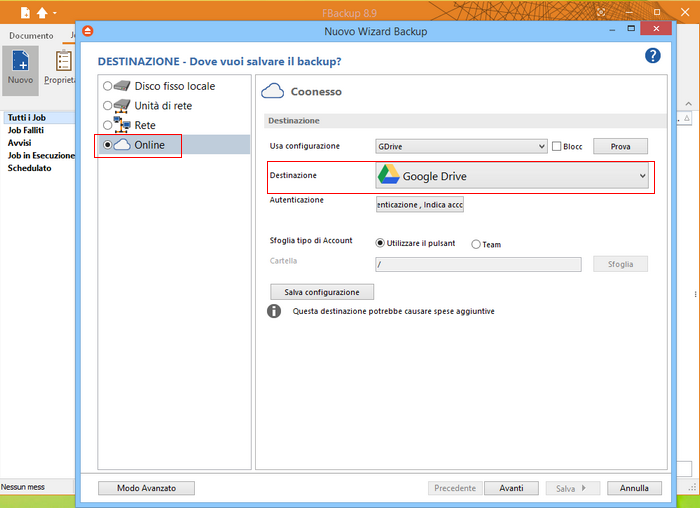Viewport: 700px width, 508px height.
Task: Click the Autenticazione field
Action: (419, 204)
